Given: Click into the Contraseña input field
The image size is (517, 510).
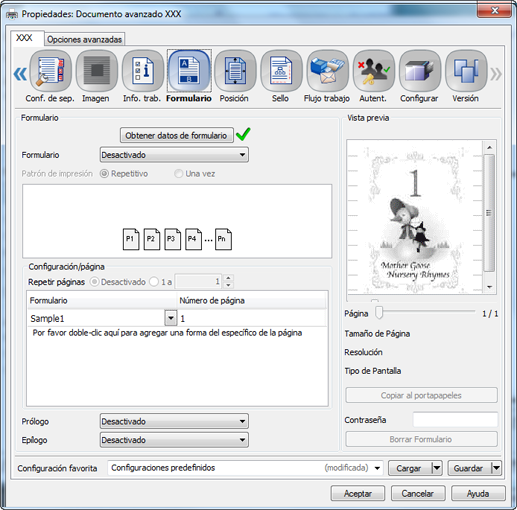Looking at the screenshot, I should pyautogui.click(x=455, y=420).
